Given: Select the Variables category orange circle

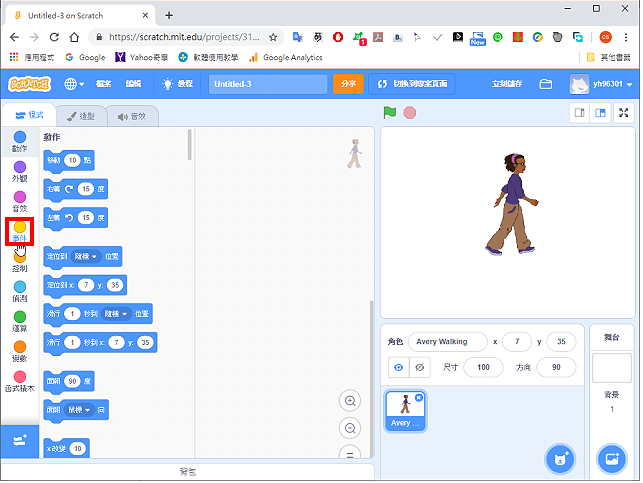Looking at the screenshot, I should pyautogui.click(x=20, y=346).
